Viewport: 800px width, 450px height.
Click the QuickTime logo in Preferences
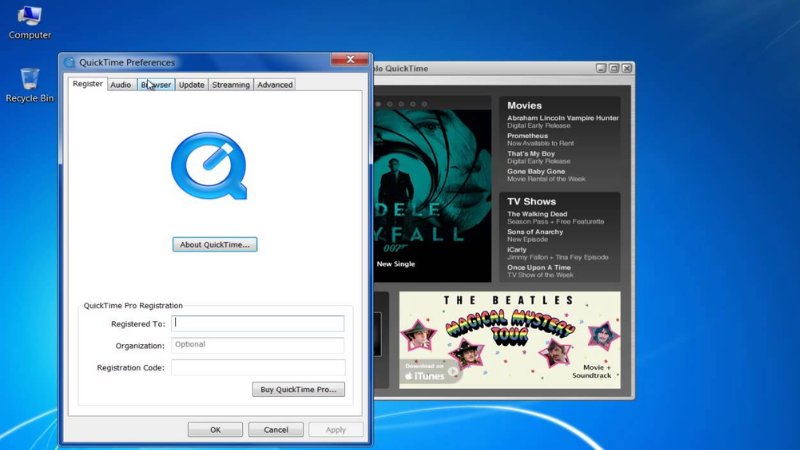pos(209,166)
